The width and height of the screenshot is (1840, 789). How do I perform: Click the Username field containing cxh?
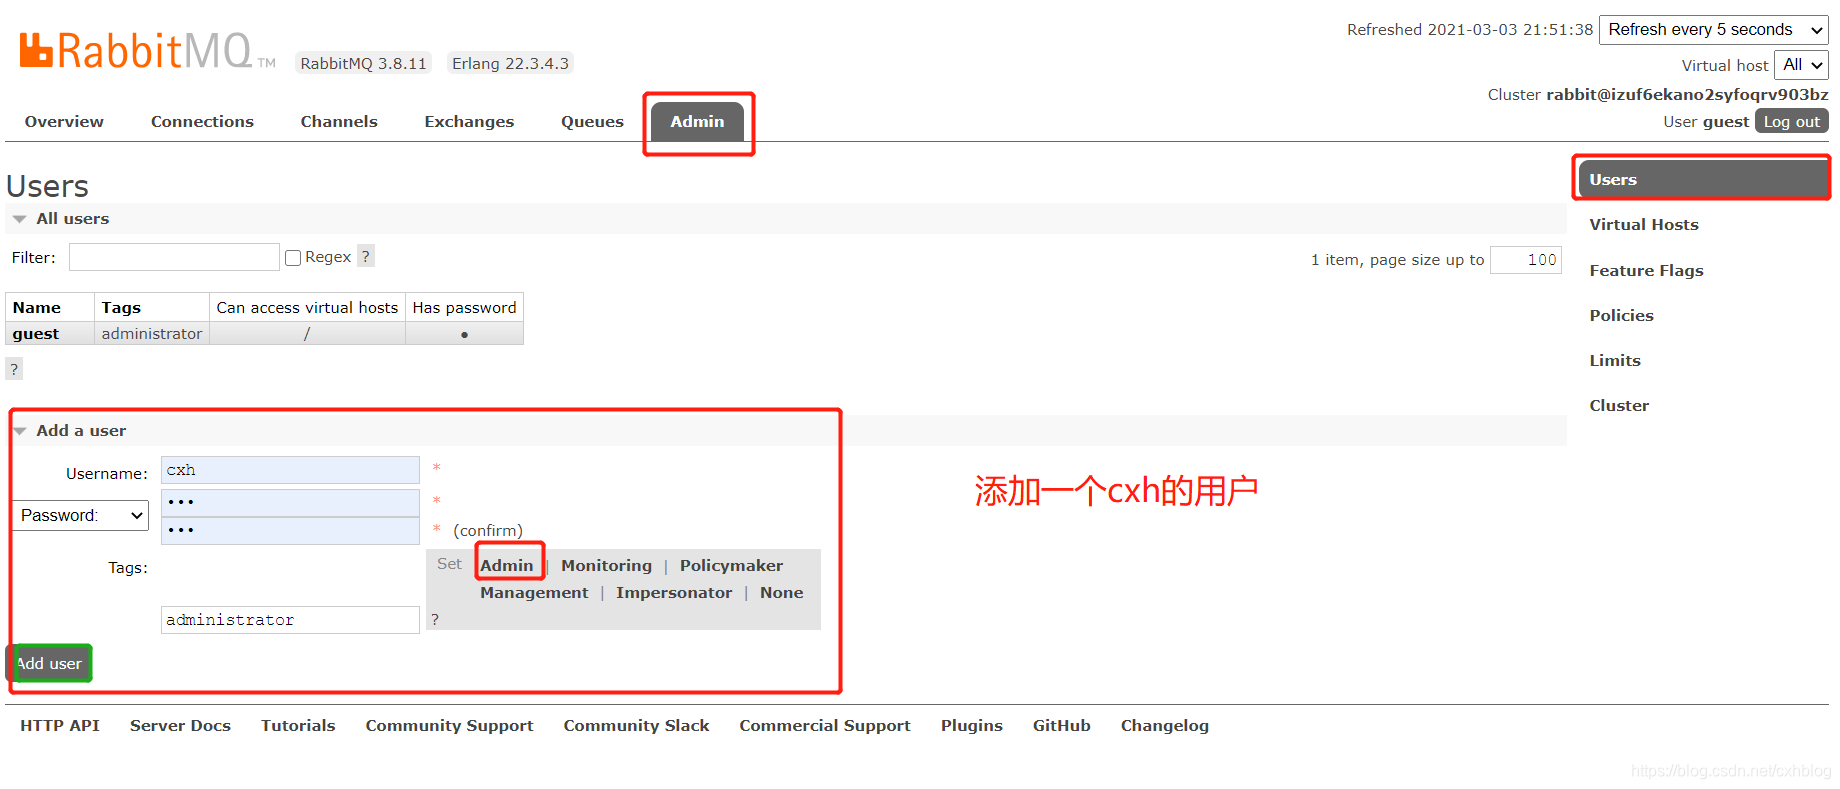290,470
